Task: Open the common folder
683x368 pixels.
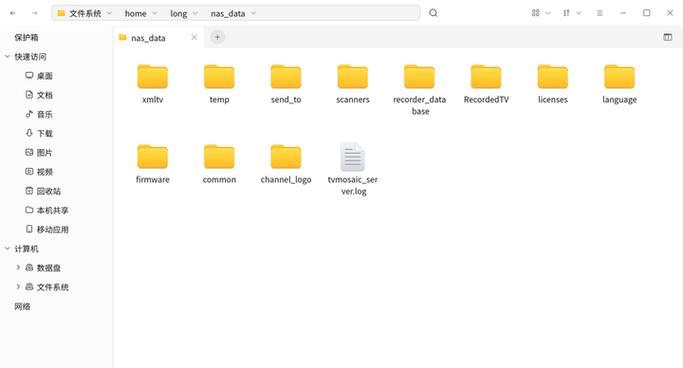Action: 219,164
